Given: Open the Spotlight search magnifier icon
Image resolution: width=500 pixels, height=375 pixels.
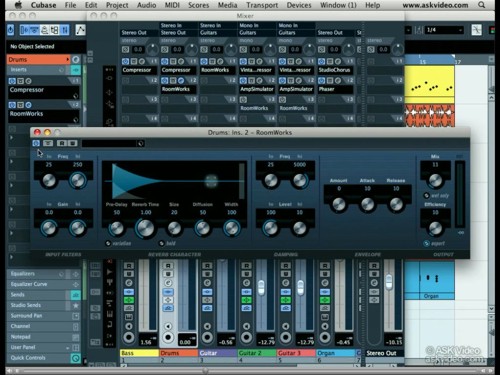Looking at the screenshot, I should click(x=481, y=5).
